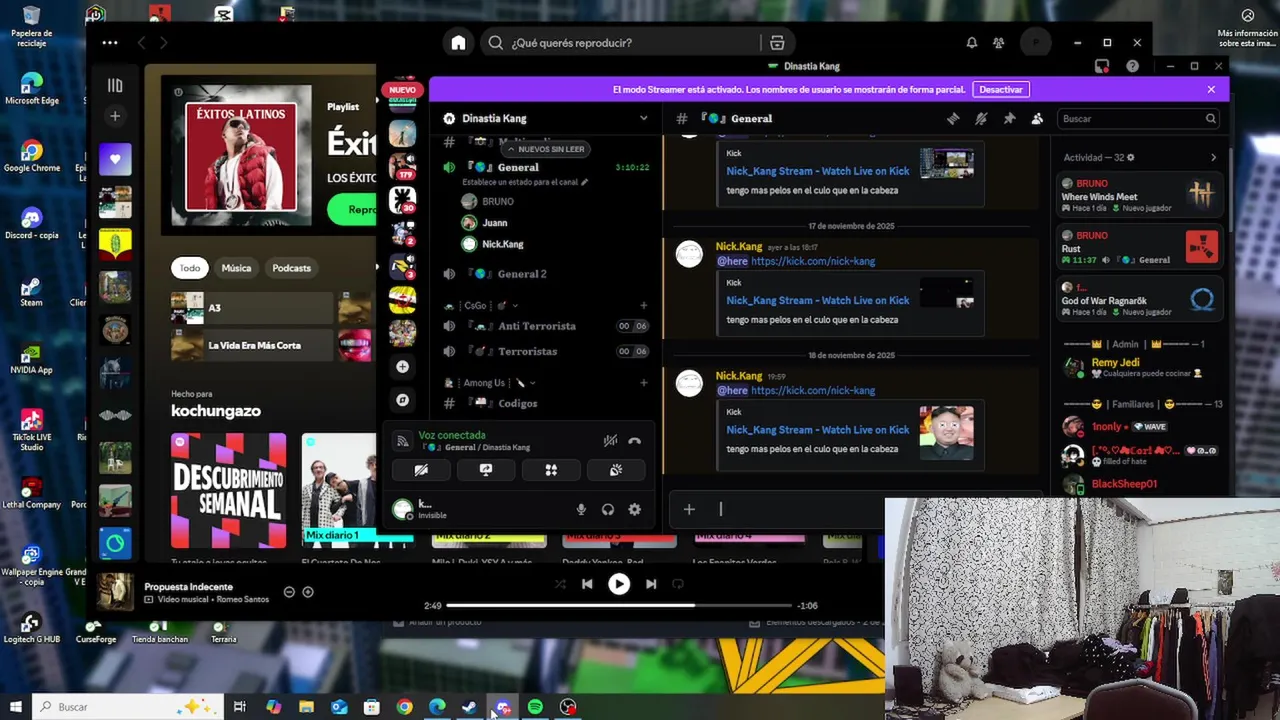Share your screen in Discord

(486, 470)
